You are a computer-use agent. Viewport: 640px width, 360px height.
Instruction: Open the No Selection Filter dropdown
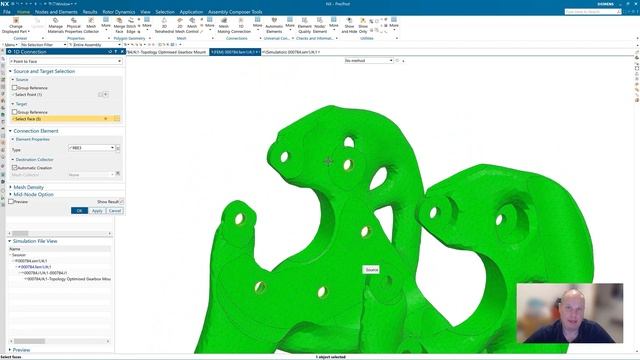point(43,44)
